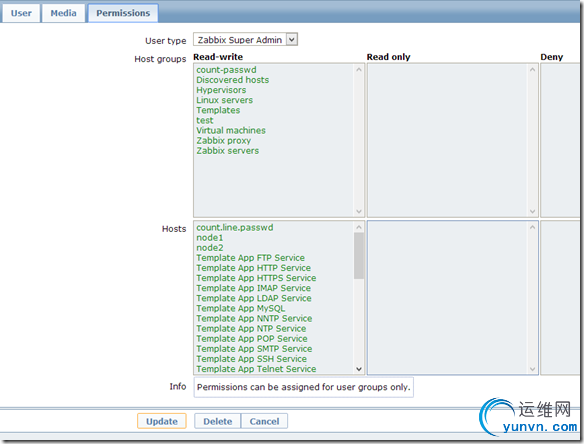Select Template App IMAP Service

pyautogui.click(x=253, y=288)
